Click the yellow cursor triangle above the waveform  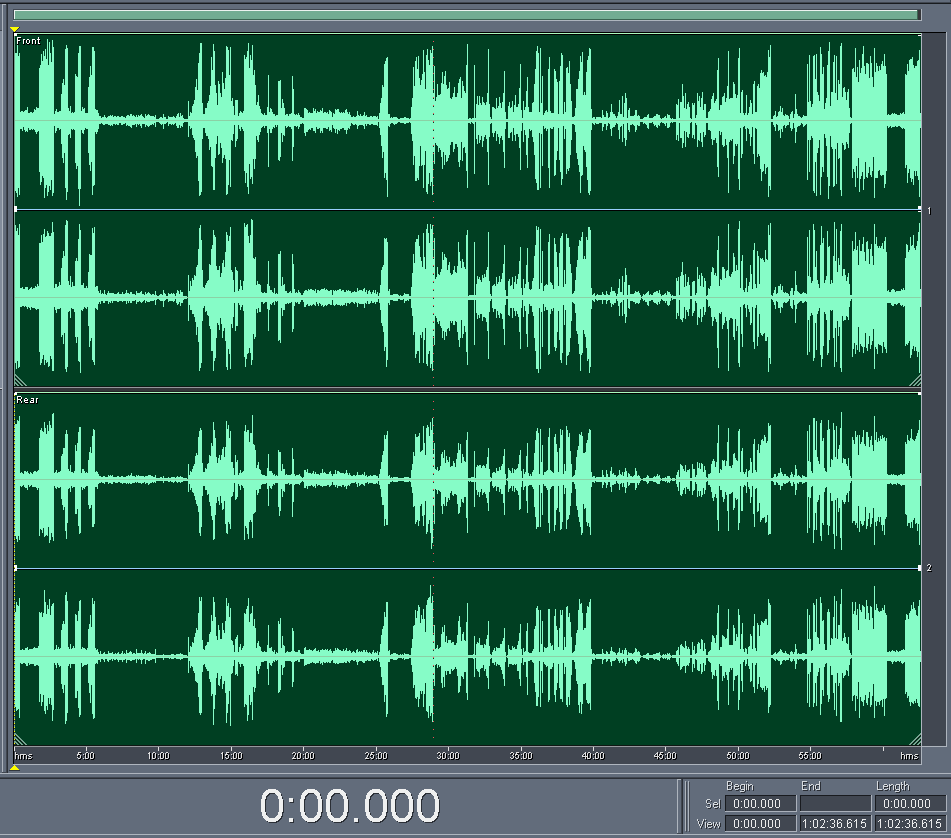tap(14, 30)
